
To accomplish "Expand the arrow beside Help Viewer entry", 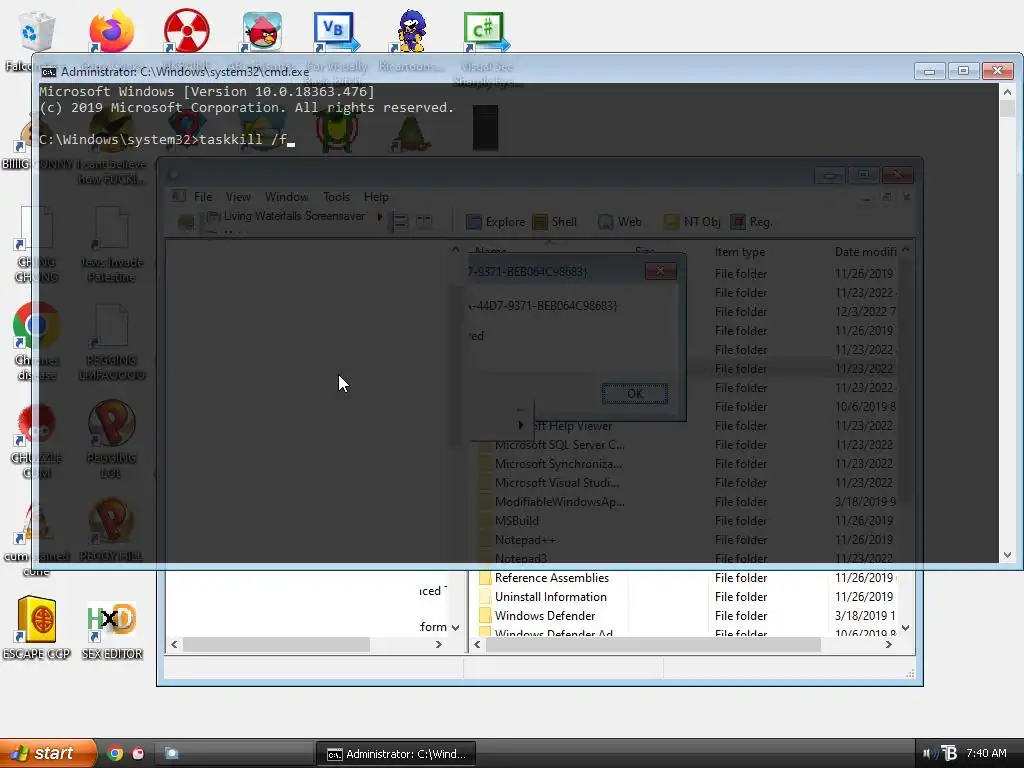I will pos(520,425).
